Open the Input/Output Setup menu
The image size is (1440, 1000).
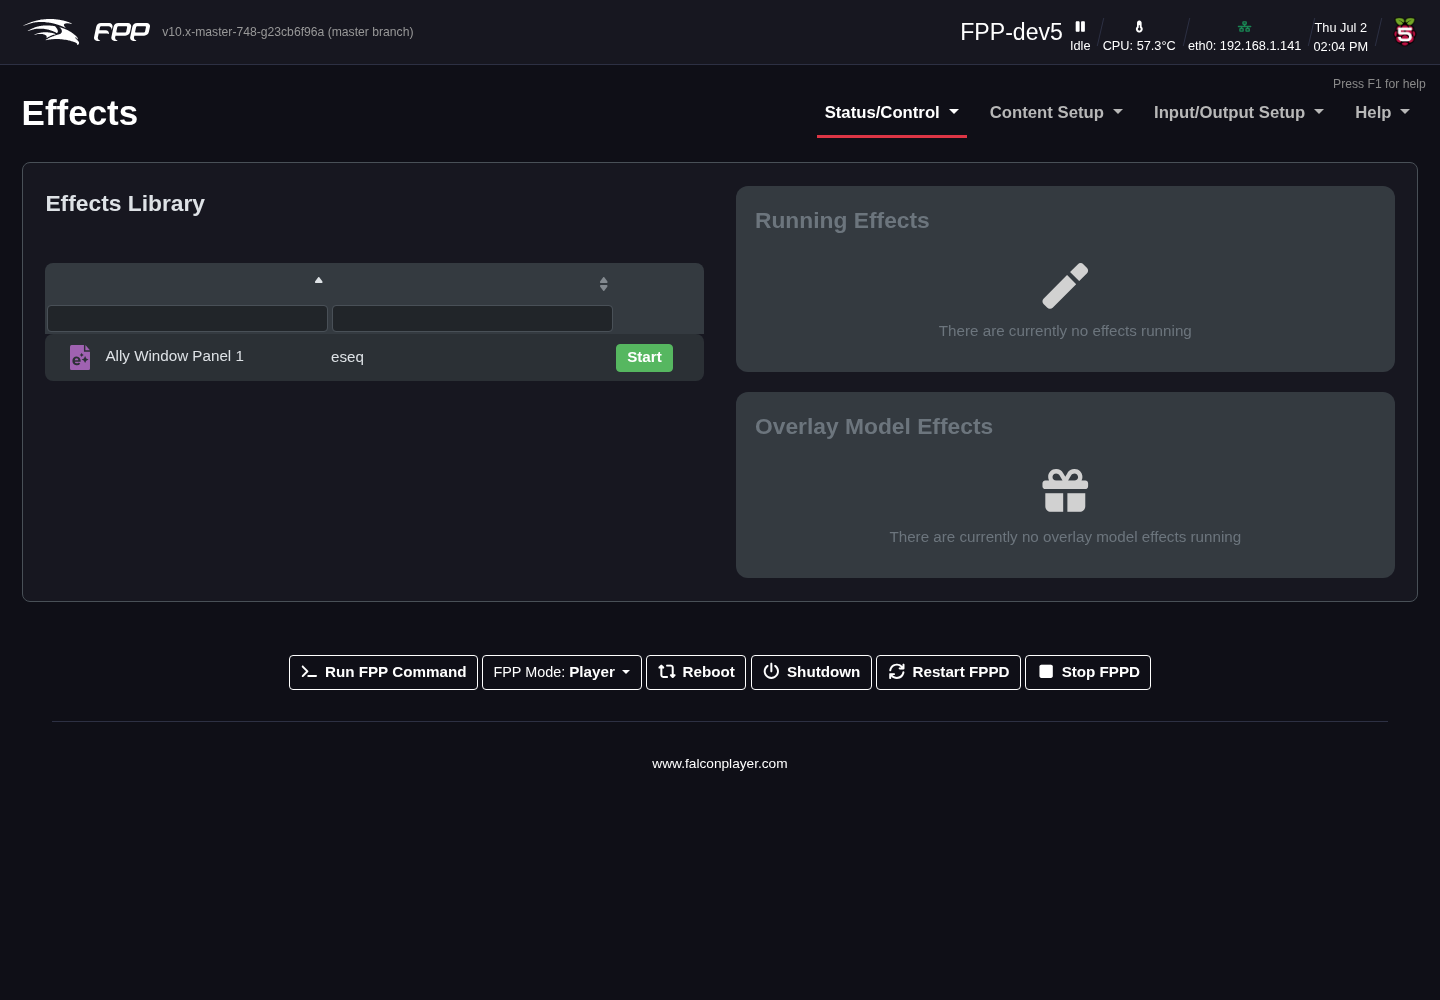[1239, 113]
